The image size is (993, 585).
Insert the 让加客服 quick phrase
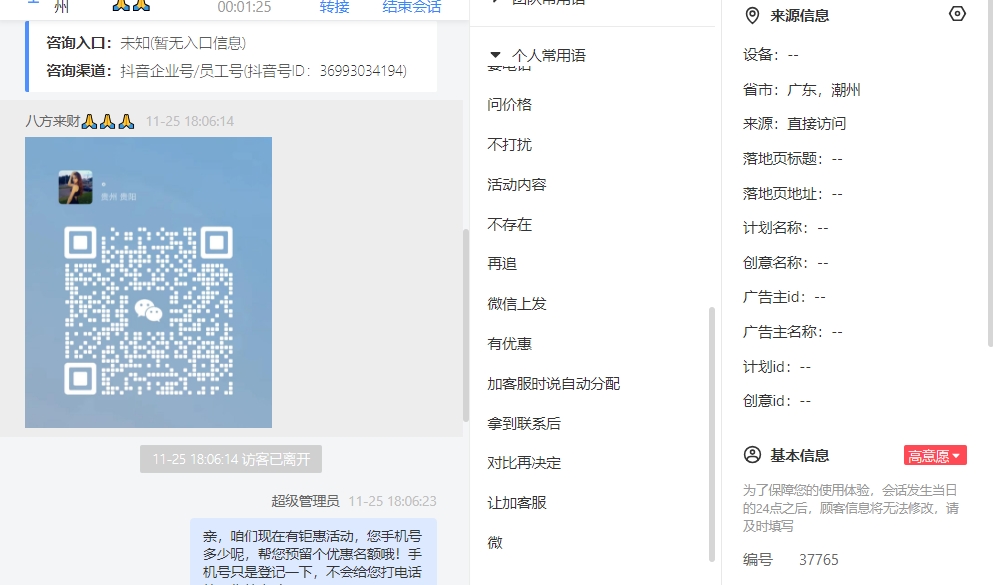coord(517,503)
